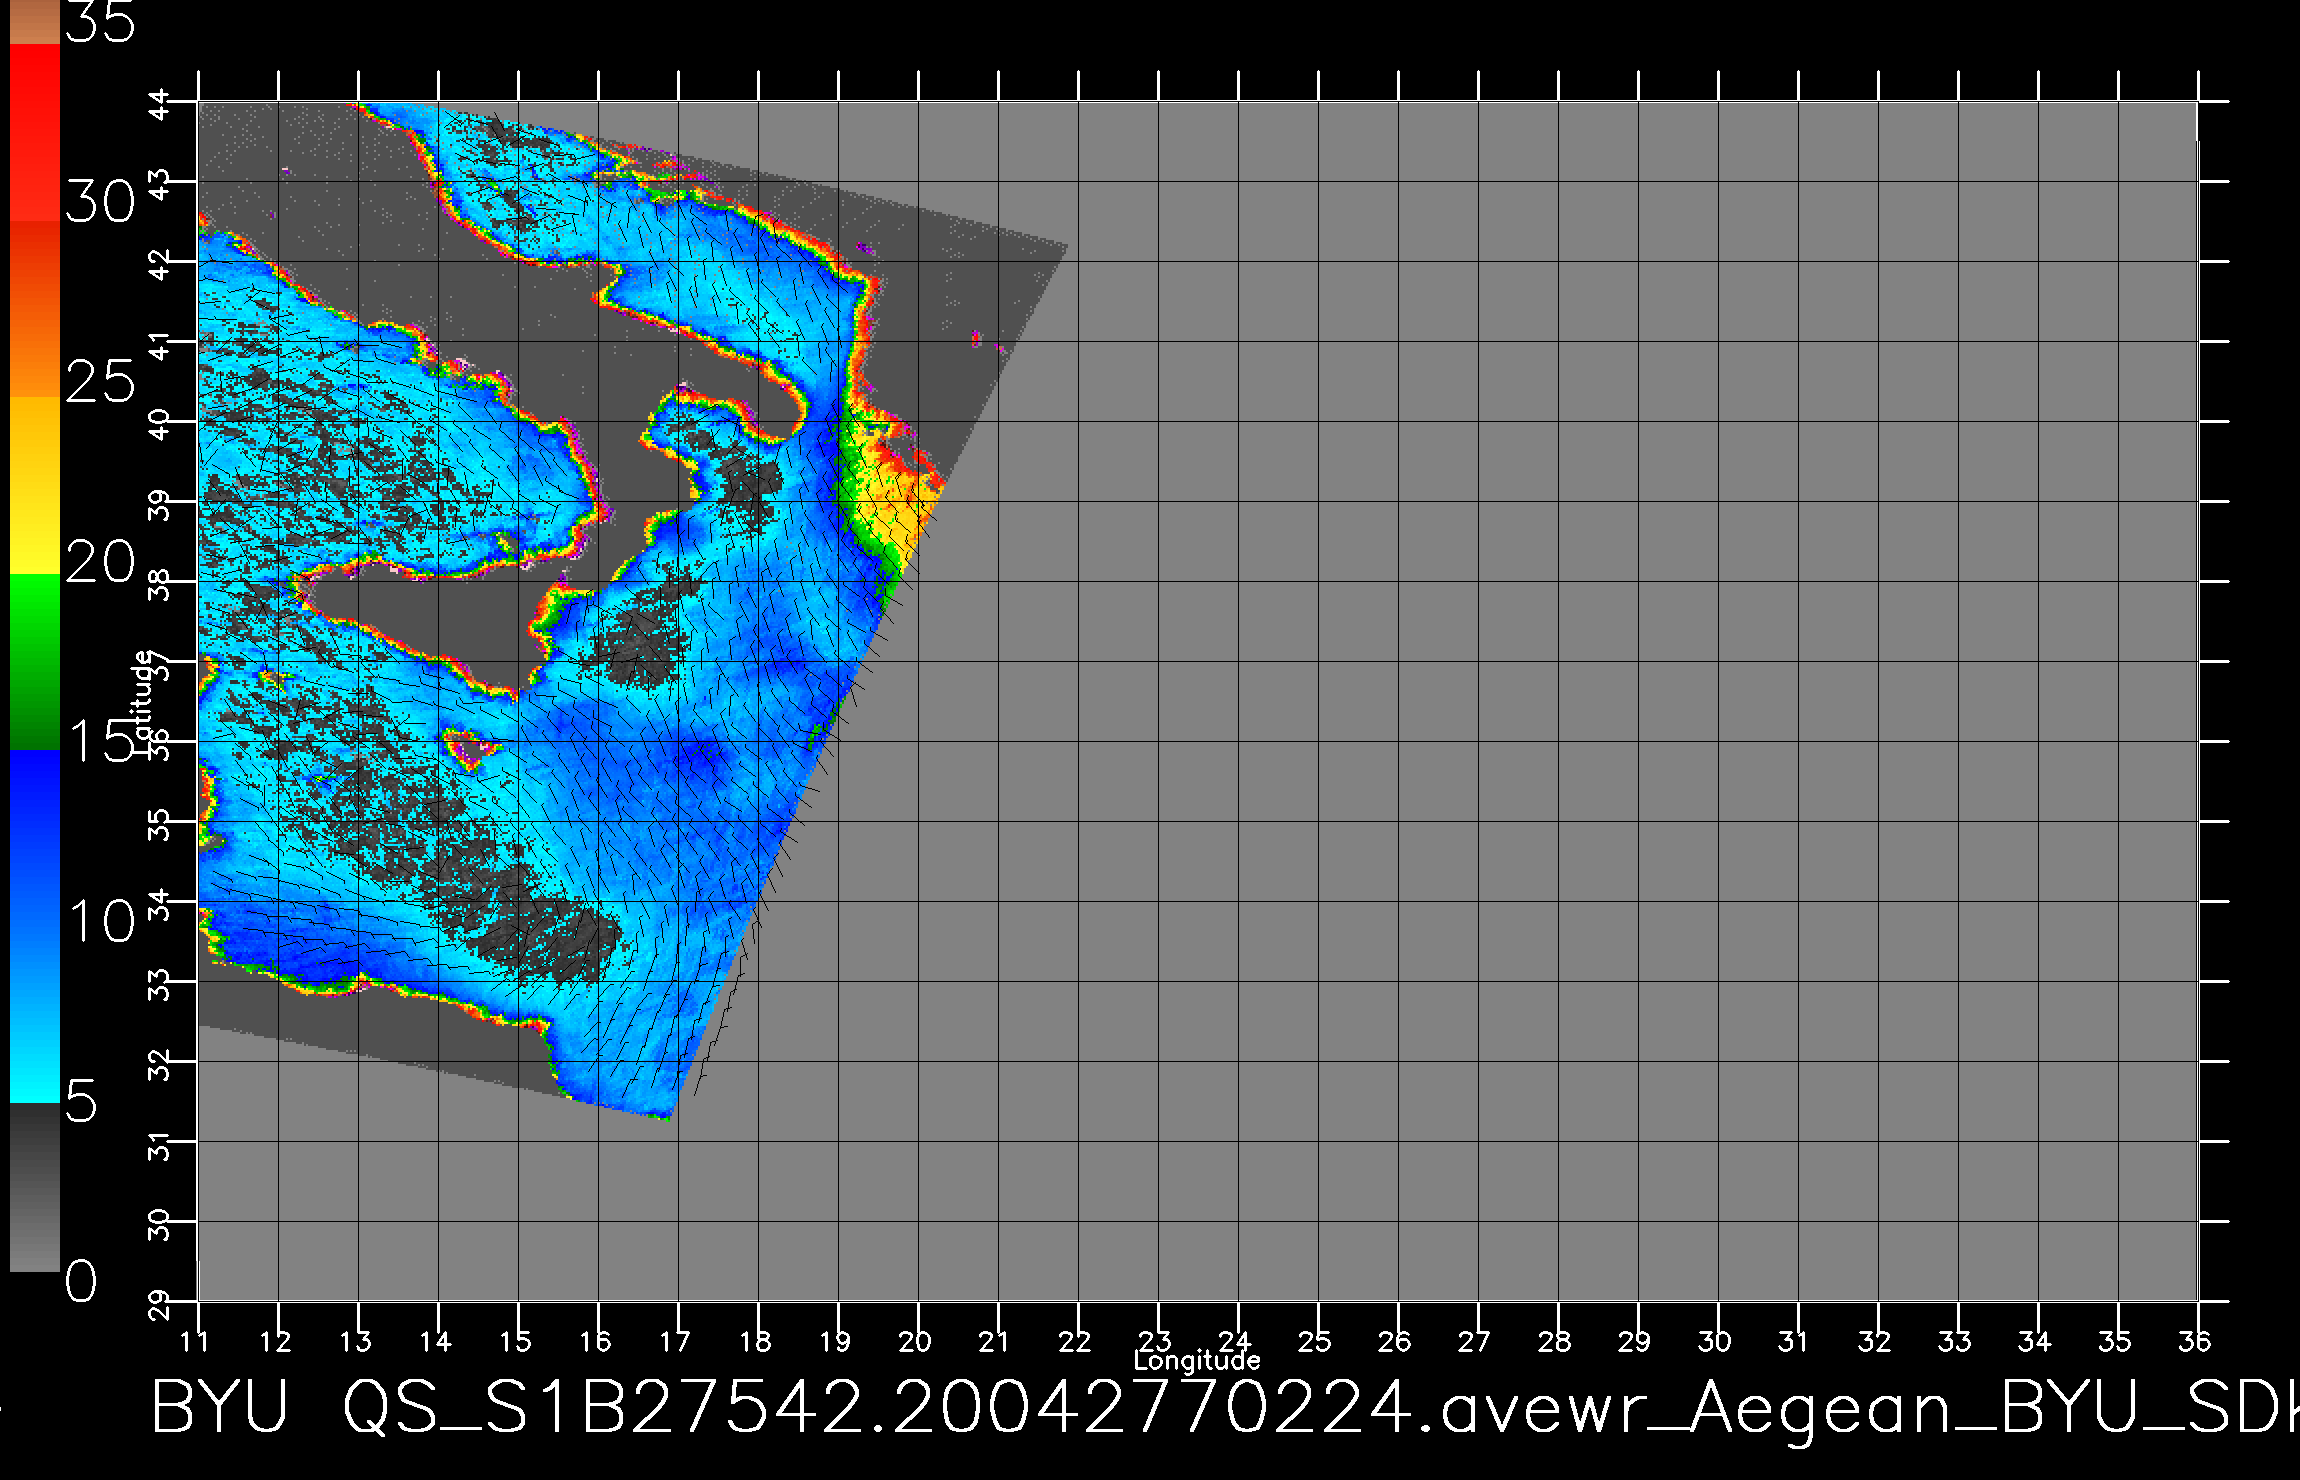Viewport: 2300px width, 1480px height.
Task: Click the colorbar scale label 25
Action: pyautogui.click(x=100, y=382)
